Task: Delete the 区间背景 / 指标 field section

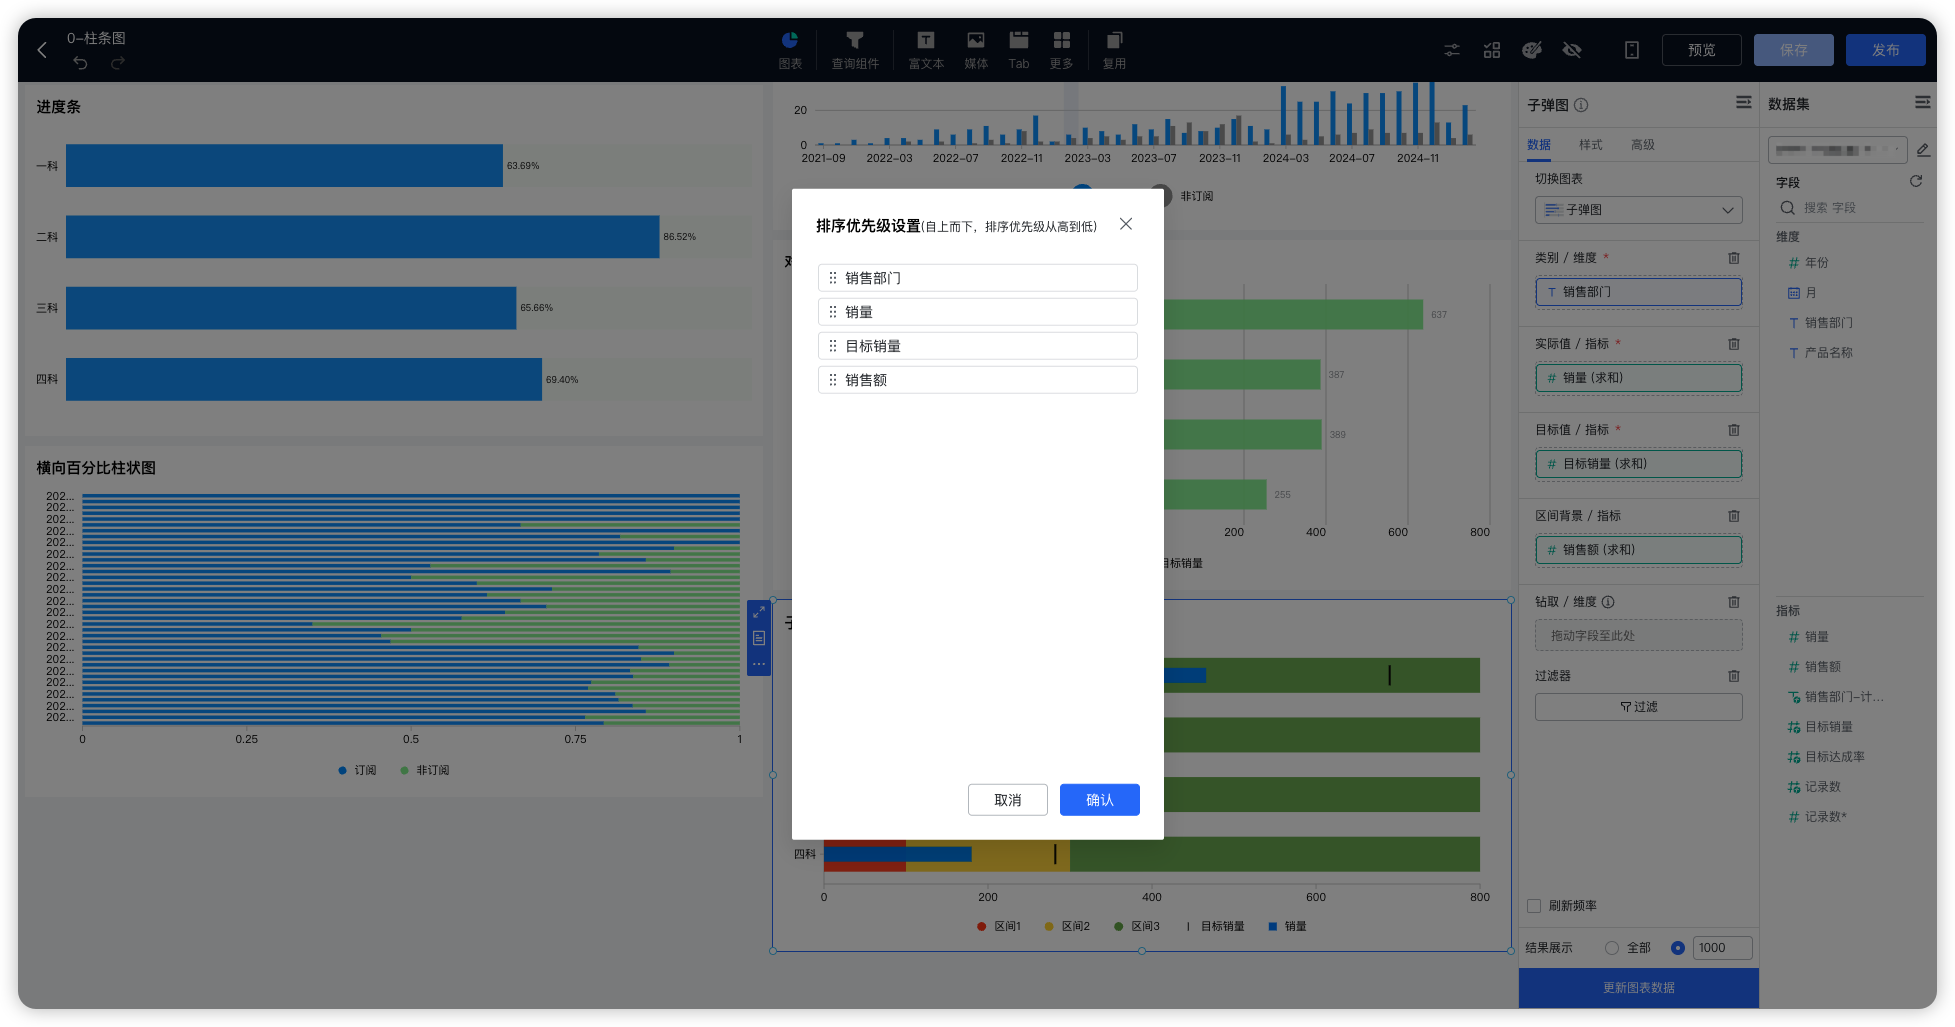Action: coord(1734,516)
